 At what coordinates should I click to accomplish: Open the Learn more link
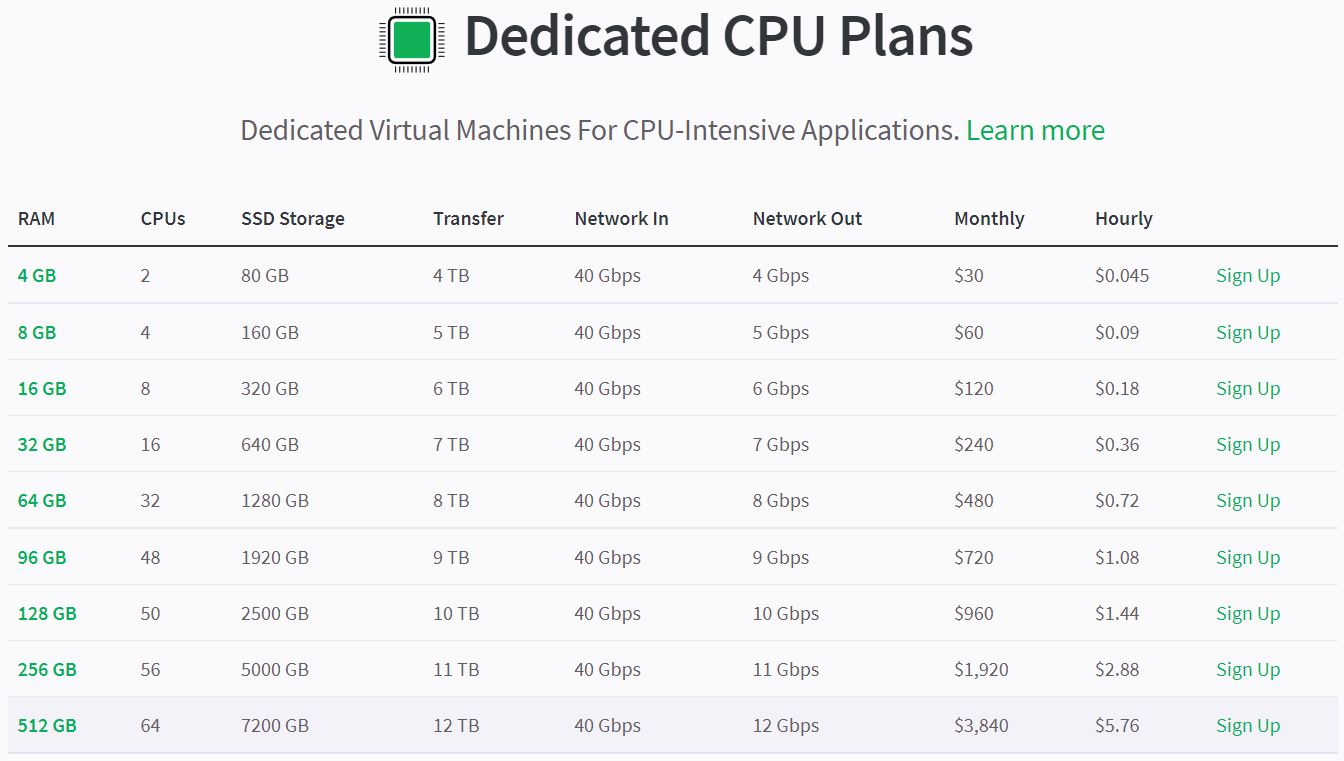pyautogui.click(x=1036, y=131)
